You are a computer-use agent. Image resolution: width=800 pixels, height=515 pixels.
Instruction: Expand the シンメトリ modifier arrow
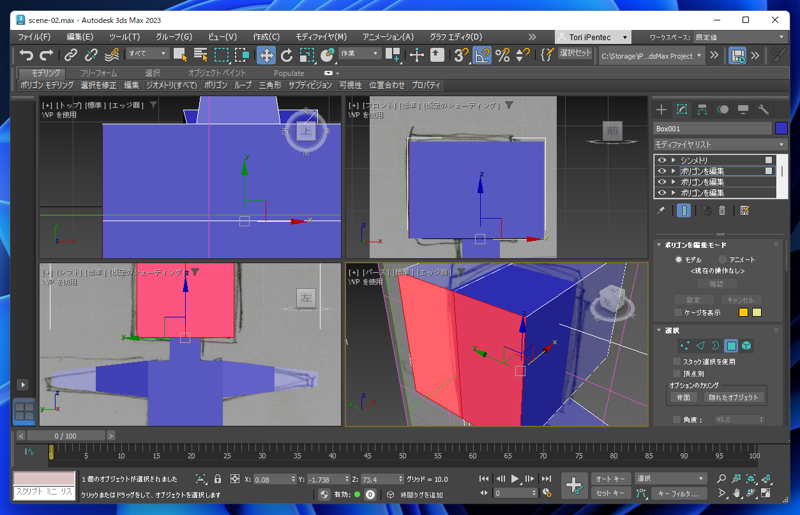pos(673,160)
